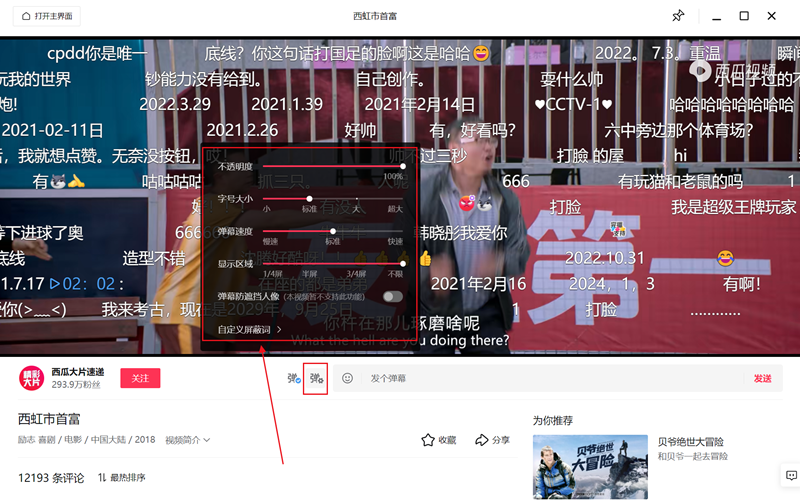
Task: Follow 西瓜大片速递 via the 关注 button
Action: [140, 378]
